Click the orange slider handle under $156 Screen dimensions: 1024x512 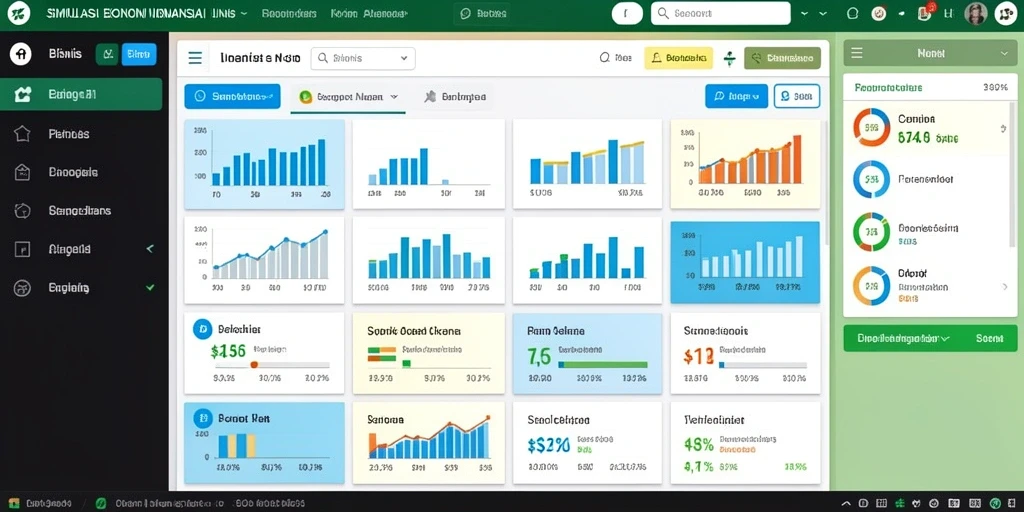point(254,364)
